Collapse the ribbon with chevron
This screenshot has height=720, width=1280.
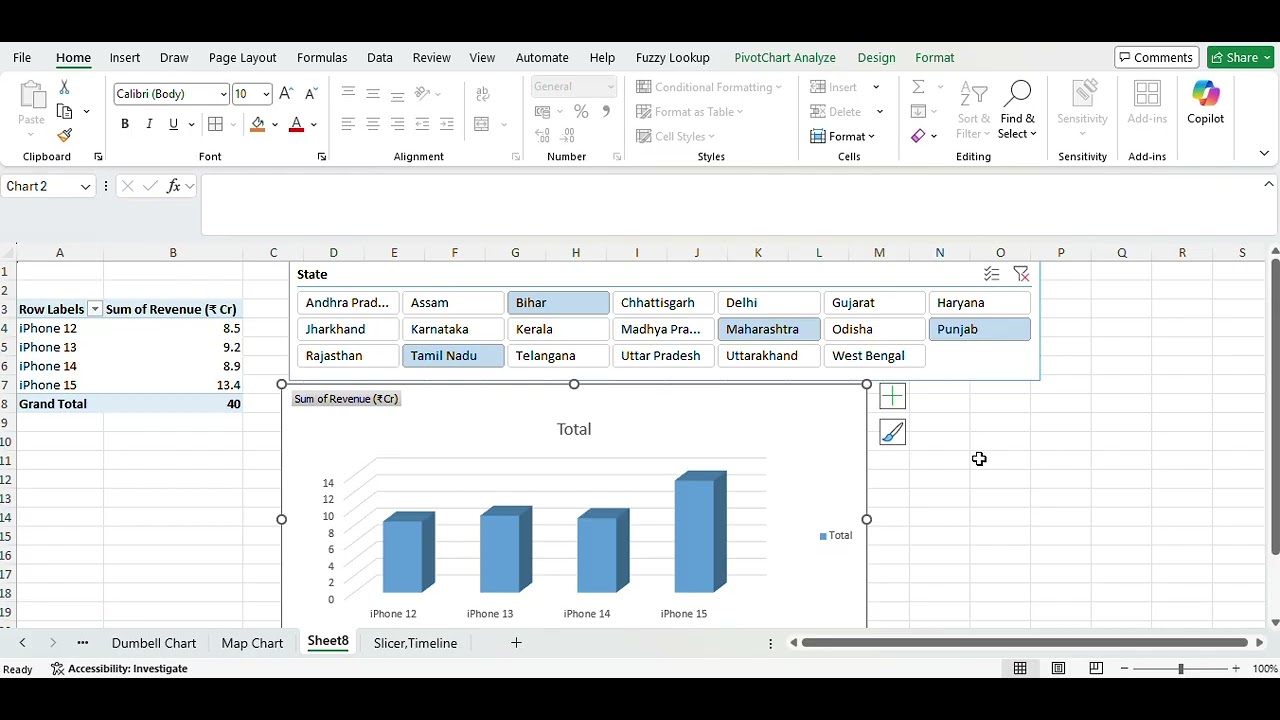(1264, 153)
